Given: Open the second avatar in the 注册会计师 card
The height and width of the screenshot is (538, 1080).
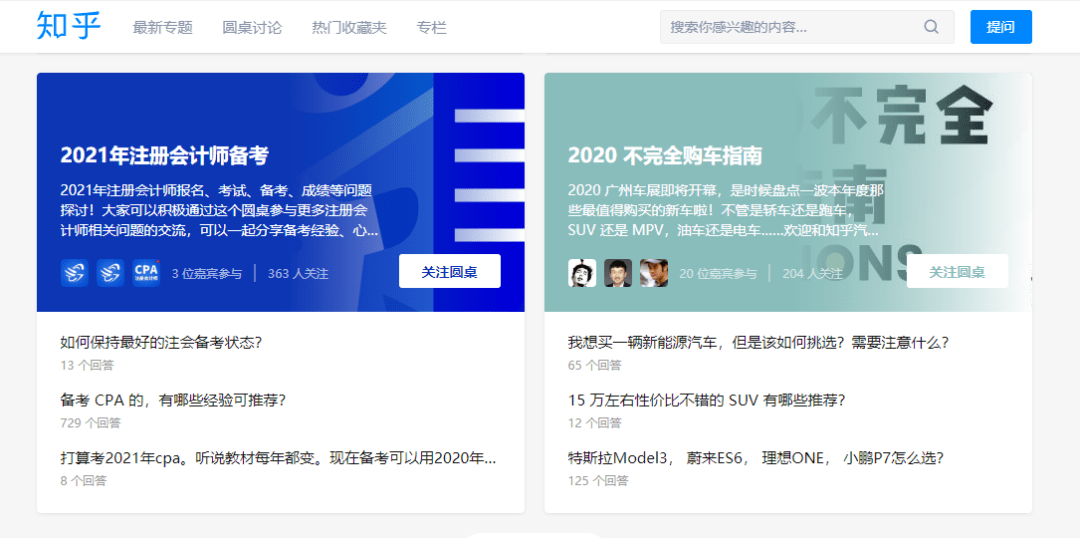Looking at the screenshot, I should pos(110,273).
